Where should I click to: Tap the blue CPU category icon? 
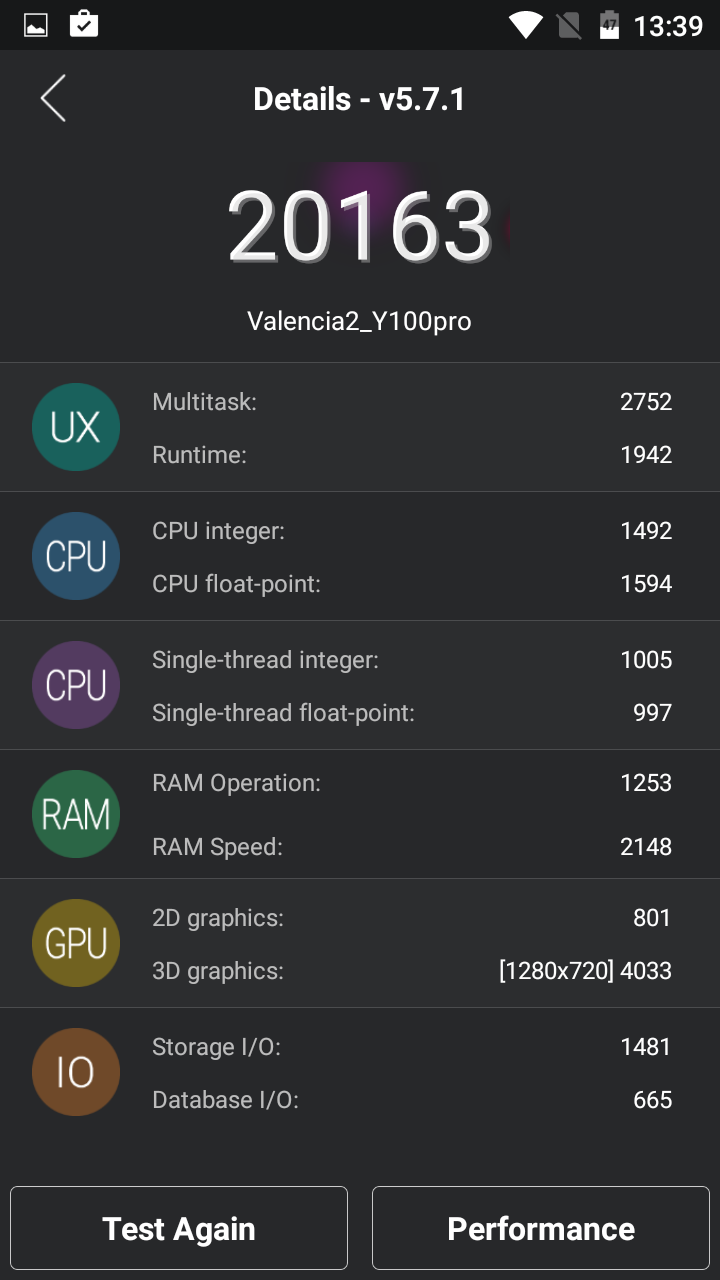tap(76, 556)
